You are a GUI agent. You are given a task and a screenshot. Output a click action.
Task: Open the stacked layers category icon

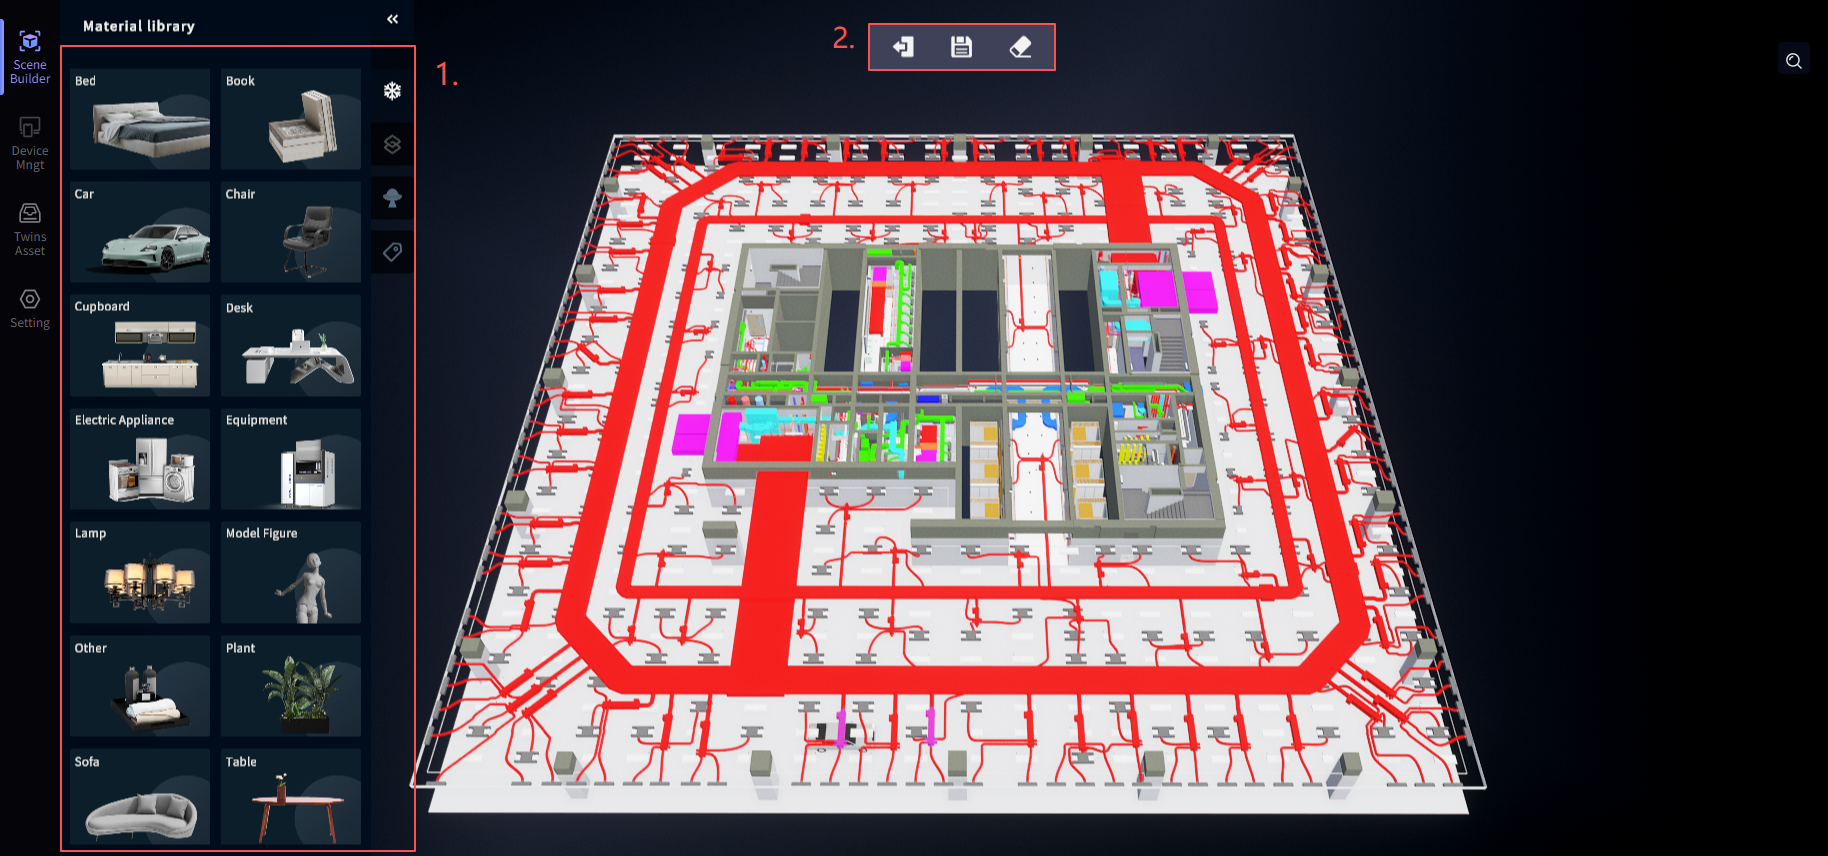(392, 145)
